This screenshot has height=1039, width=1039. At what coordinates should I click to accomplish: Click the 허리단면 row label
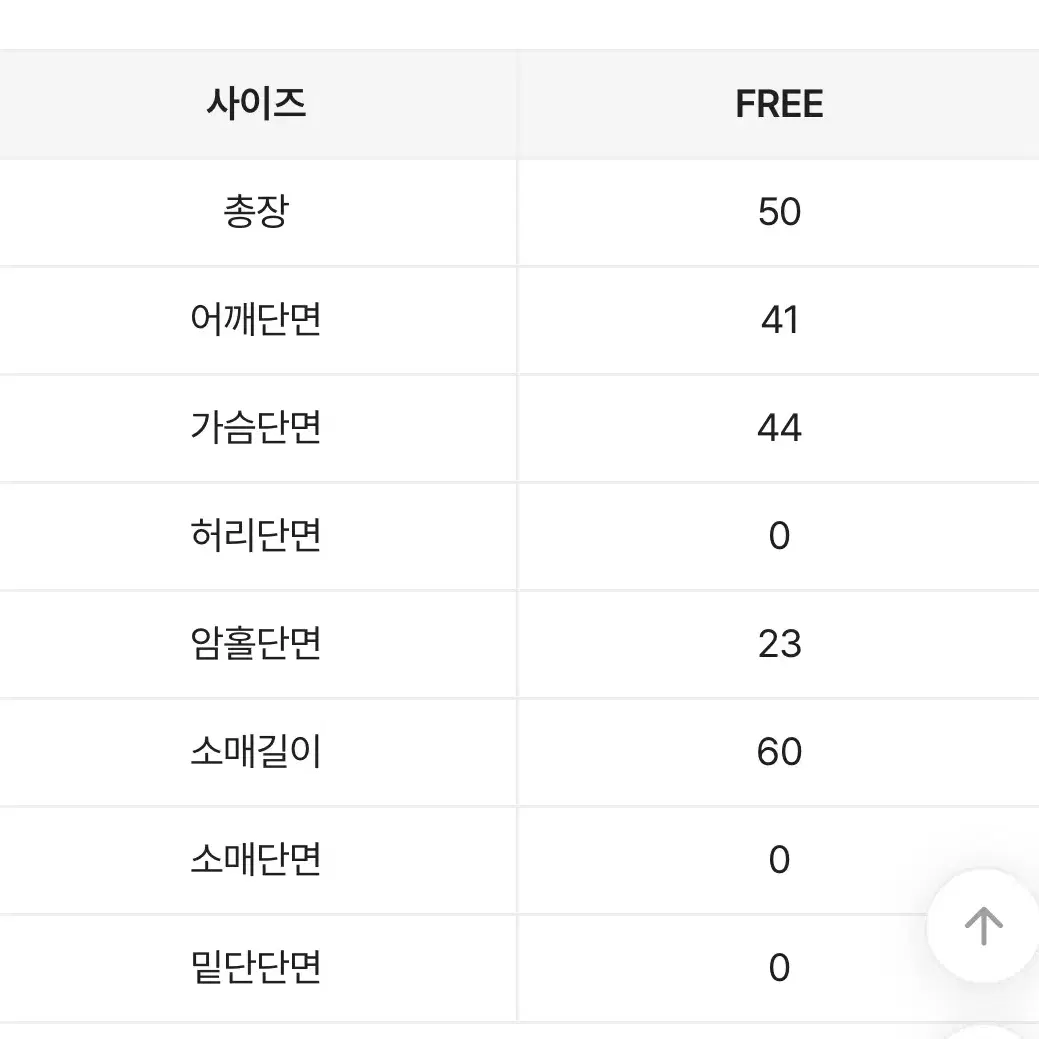pos(256,535)
